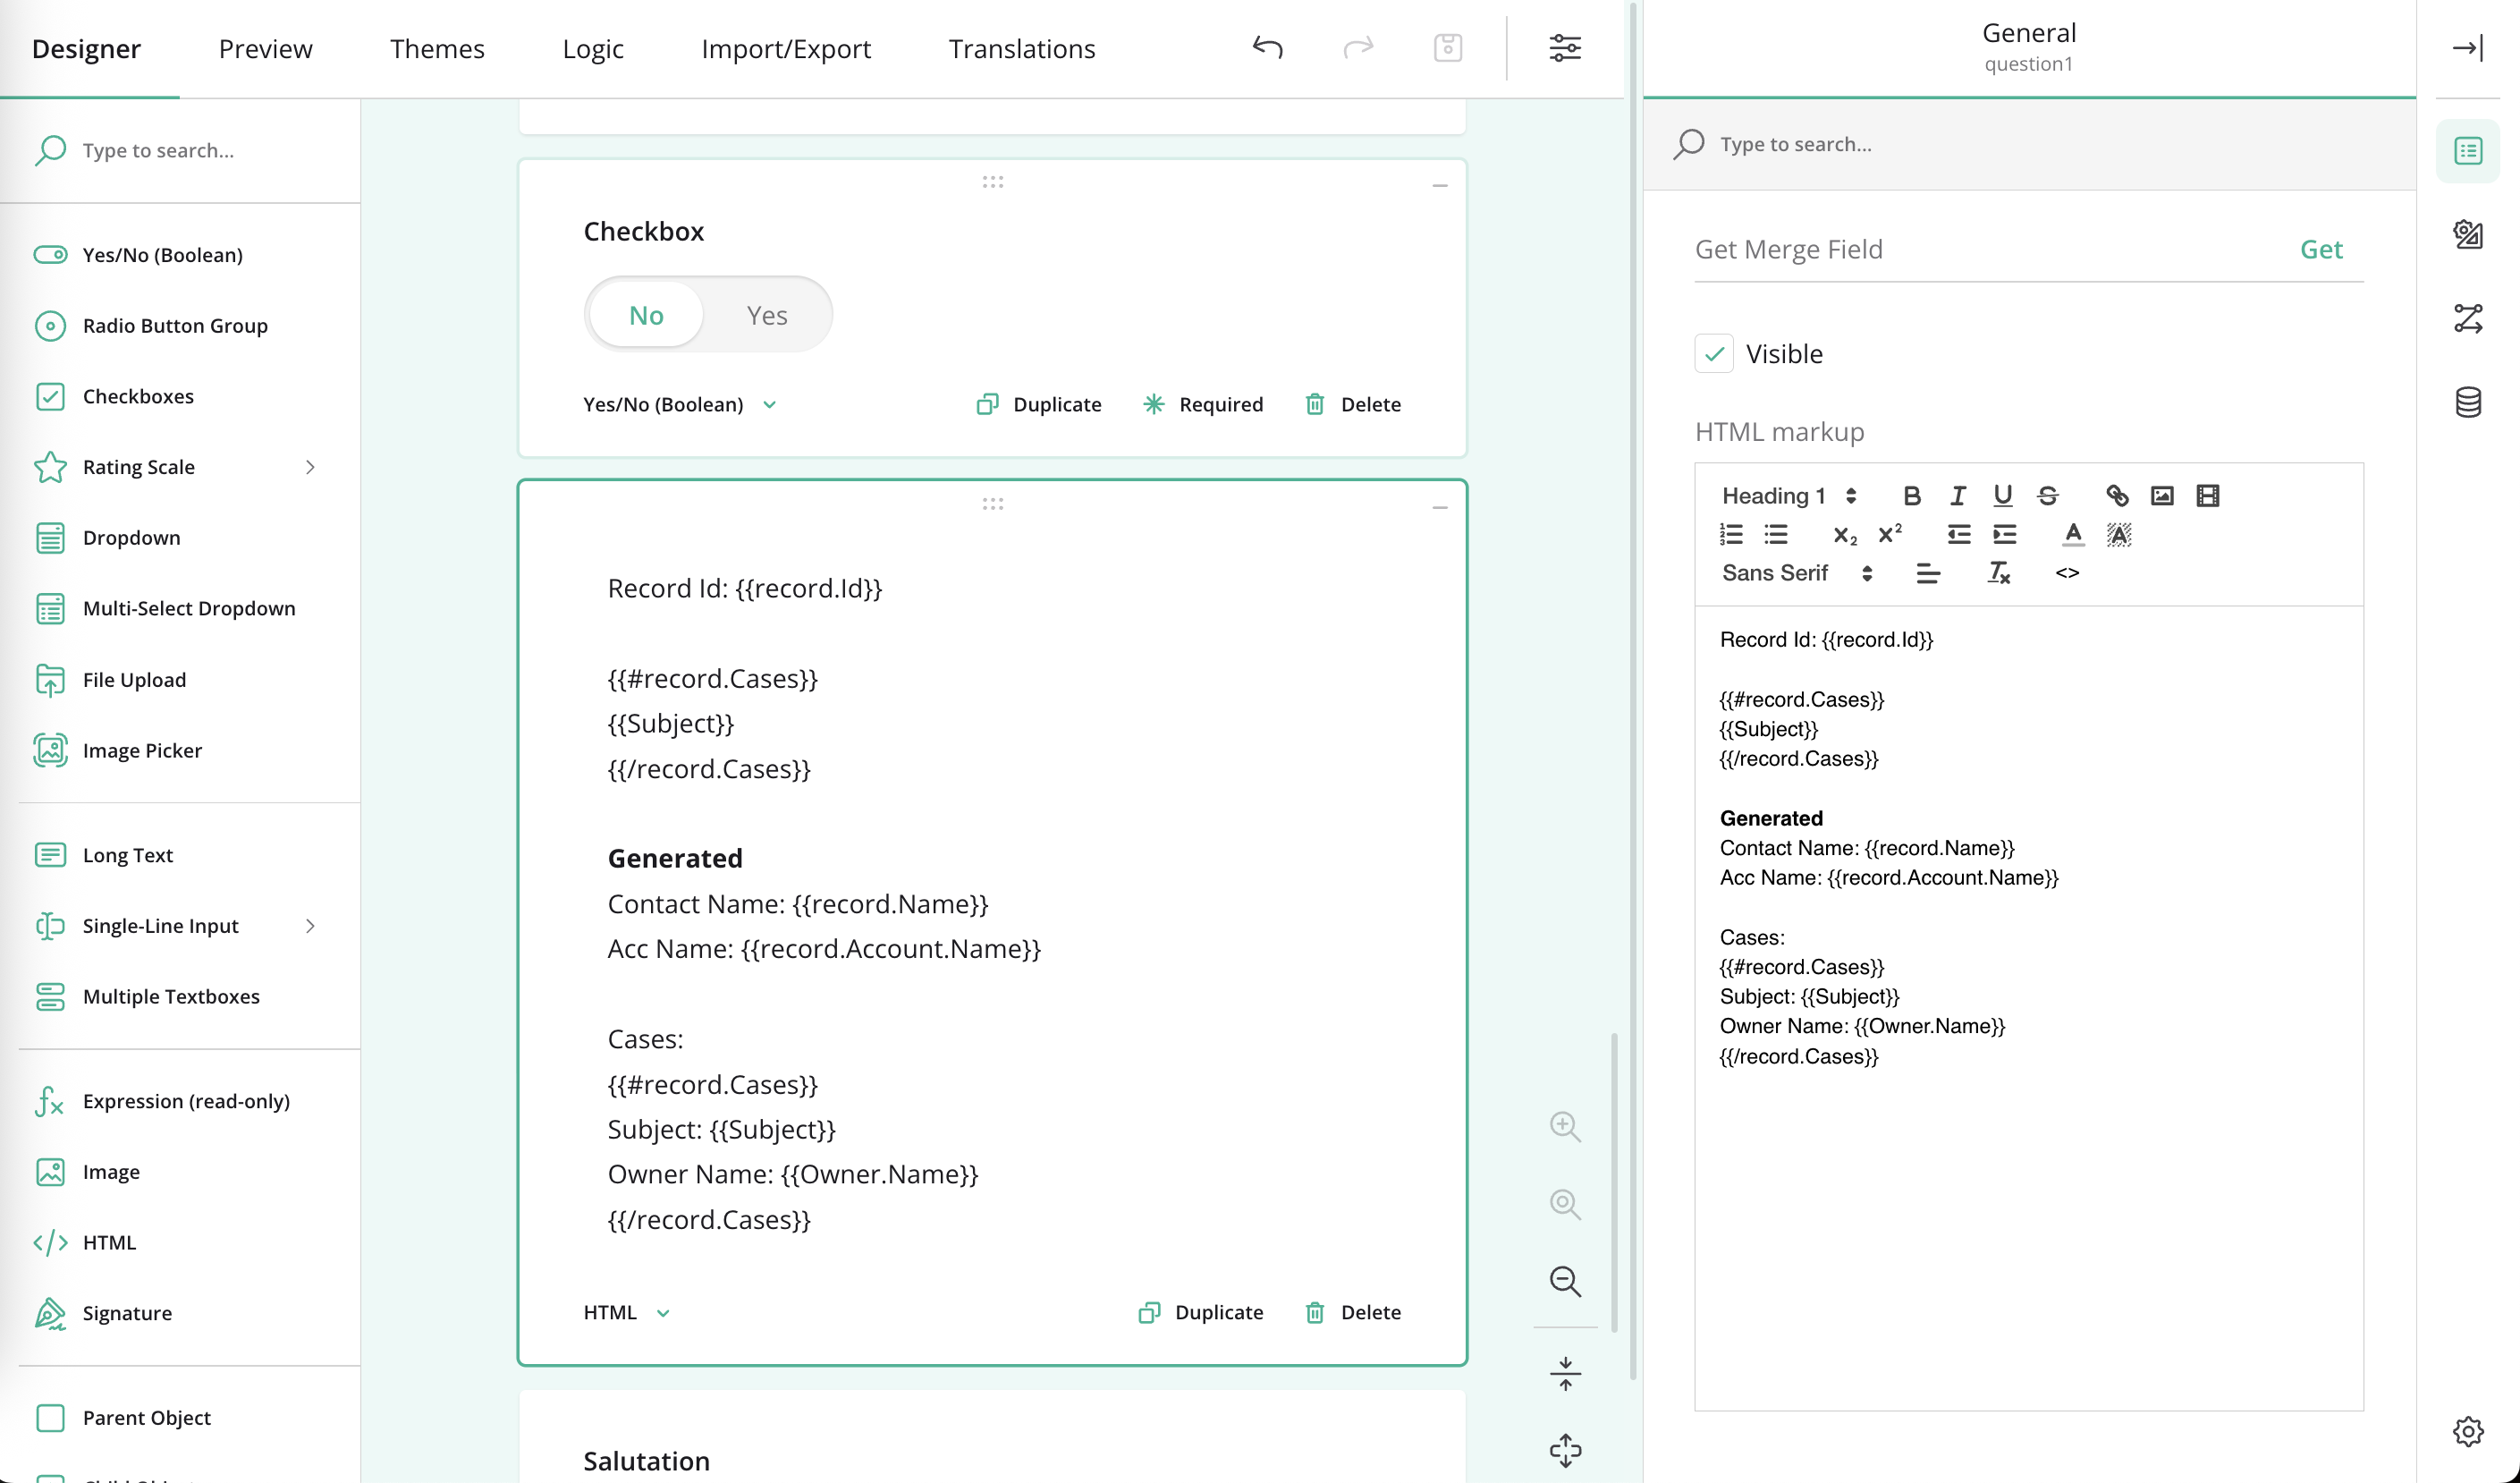Expand the Rating Scale submenu arrow
Viewport: 2520px width, 1483px height.
310,467
